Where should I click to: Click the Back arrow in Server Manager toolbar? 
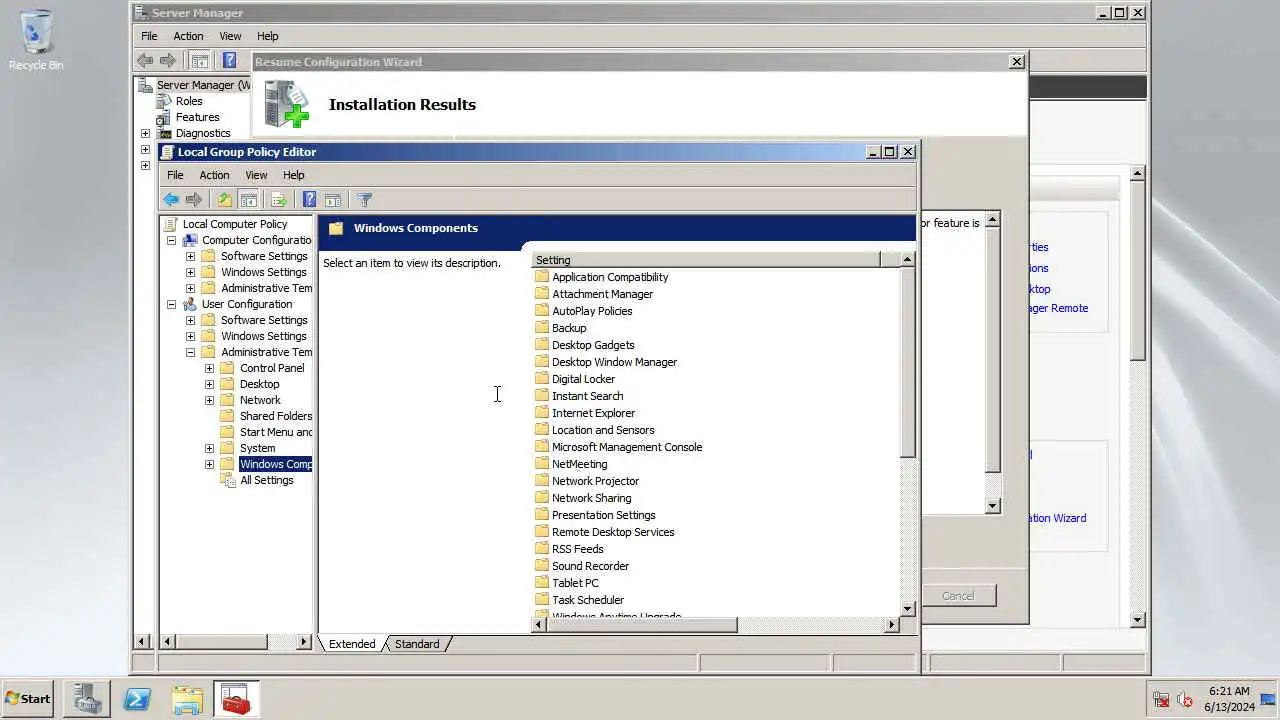pos(146,61)
